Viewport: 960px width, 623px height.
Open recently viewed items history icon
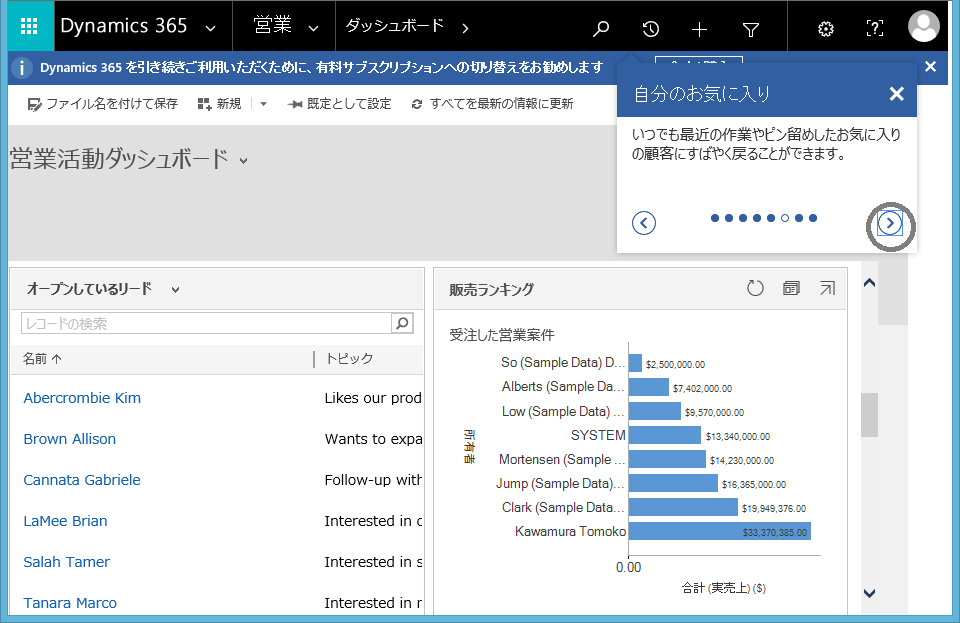650,28
